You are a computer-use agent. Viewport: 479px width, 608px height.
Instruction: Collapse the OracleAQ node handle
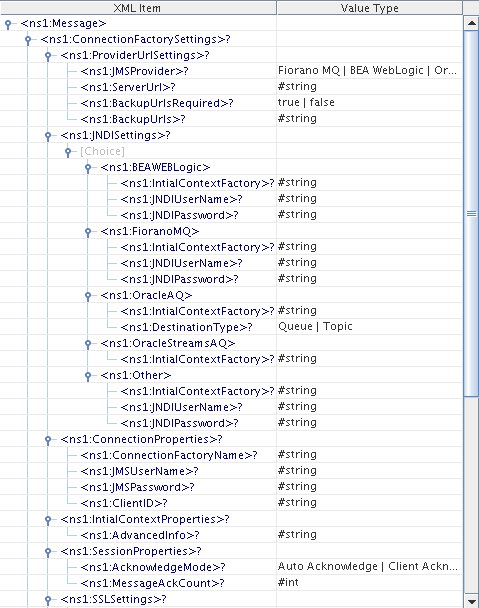(88, 296)
